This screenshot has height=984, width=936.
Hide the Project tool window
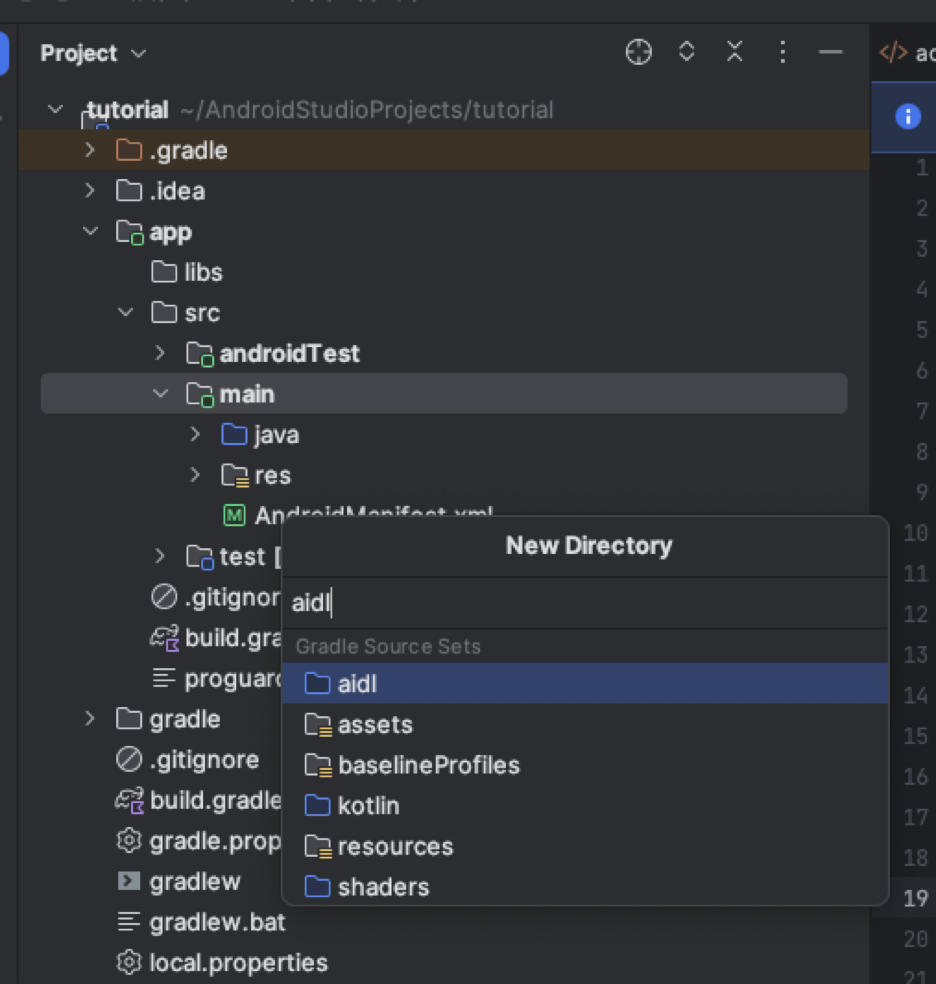point(830,53)
